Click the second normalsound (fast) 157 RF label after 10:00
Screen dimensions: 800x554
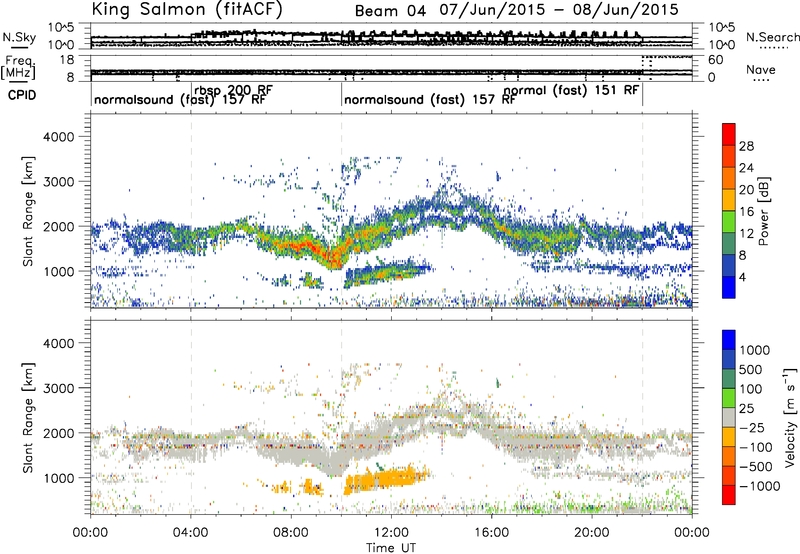pos(430,99)
